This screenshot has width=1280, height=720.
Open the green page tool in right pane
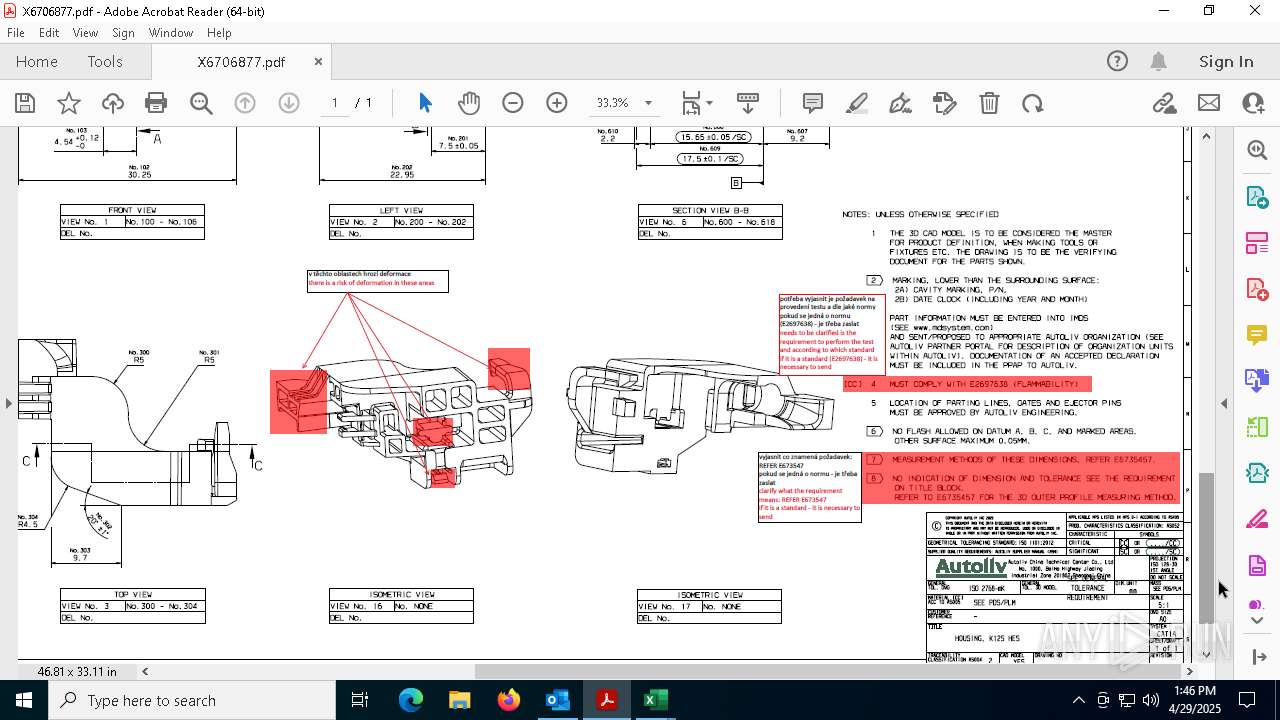1257,427
